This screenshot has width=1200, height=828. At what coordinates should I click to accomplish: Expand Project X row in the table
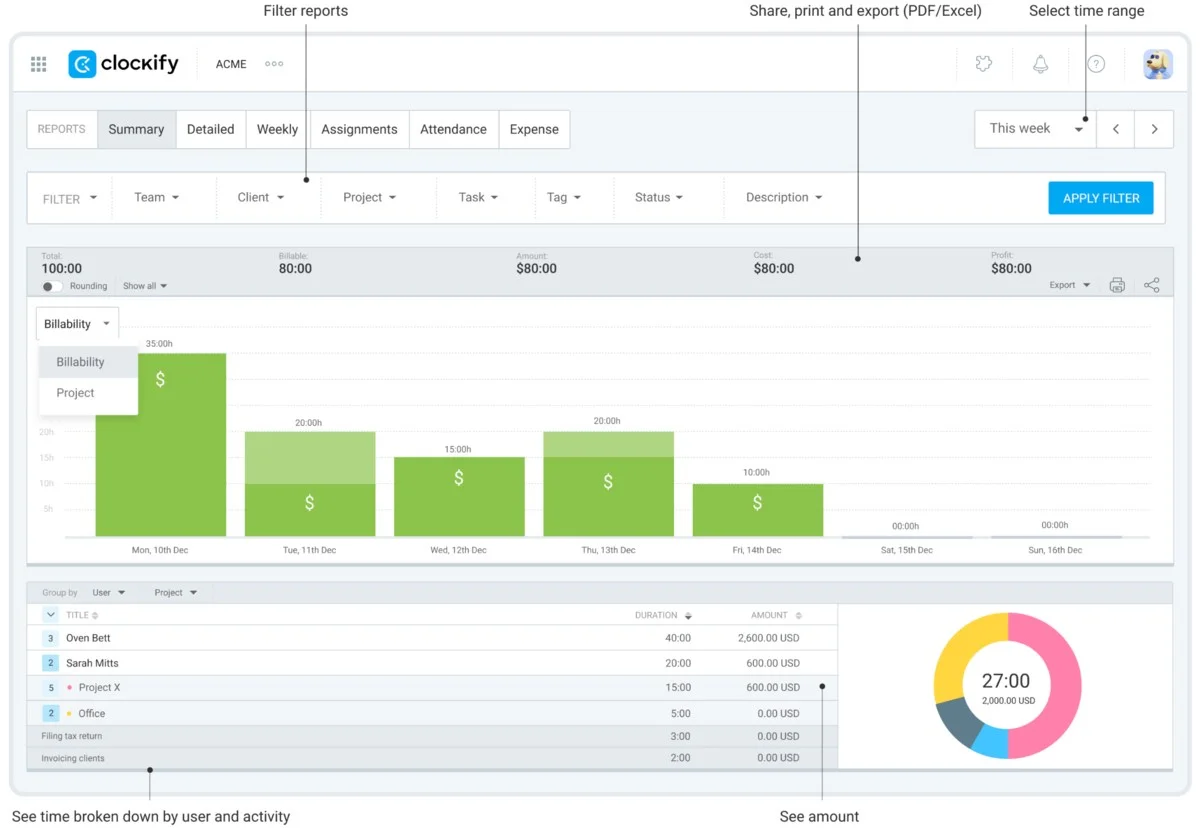(x=49, y=688)
